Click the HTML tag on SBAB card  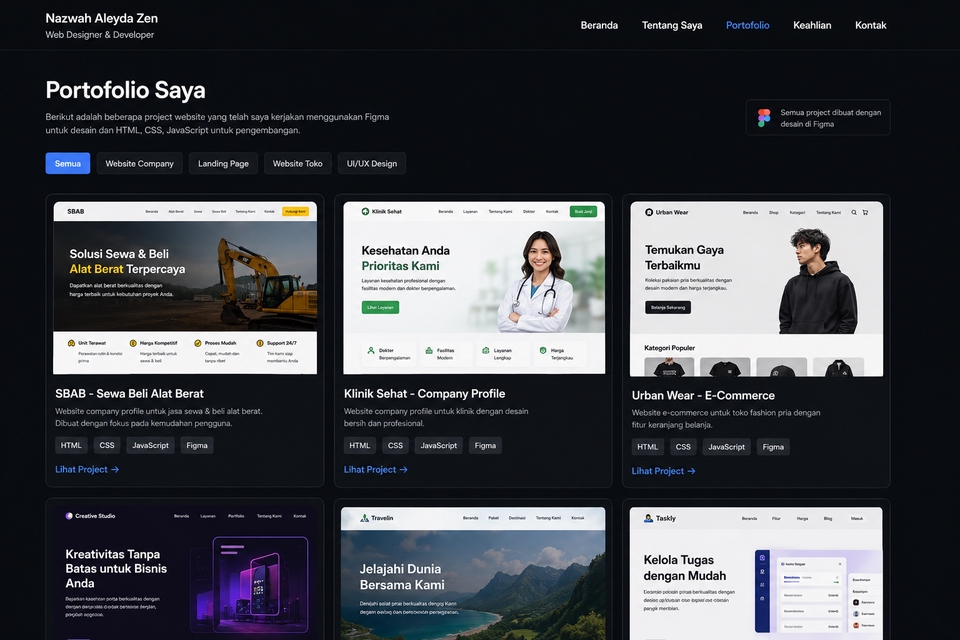pos(71,445)
